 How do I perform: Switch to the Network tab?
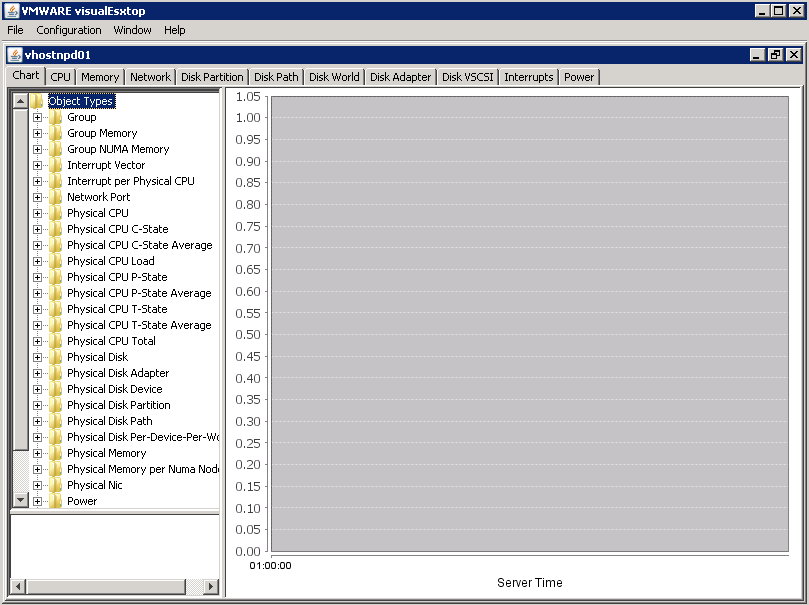(150, 77)
